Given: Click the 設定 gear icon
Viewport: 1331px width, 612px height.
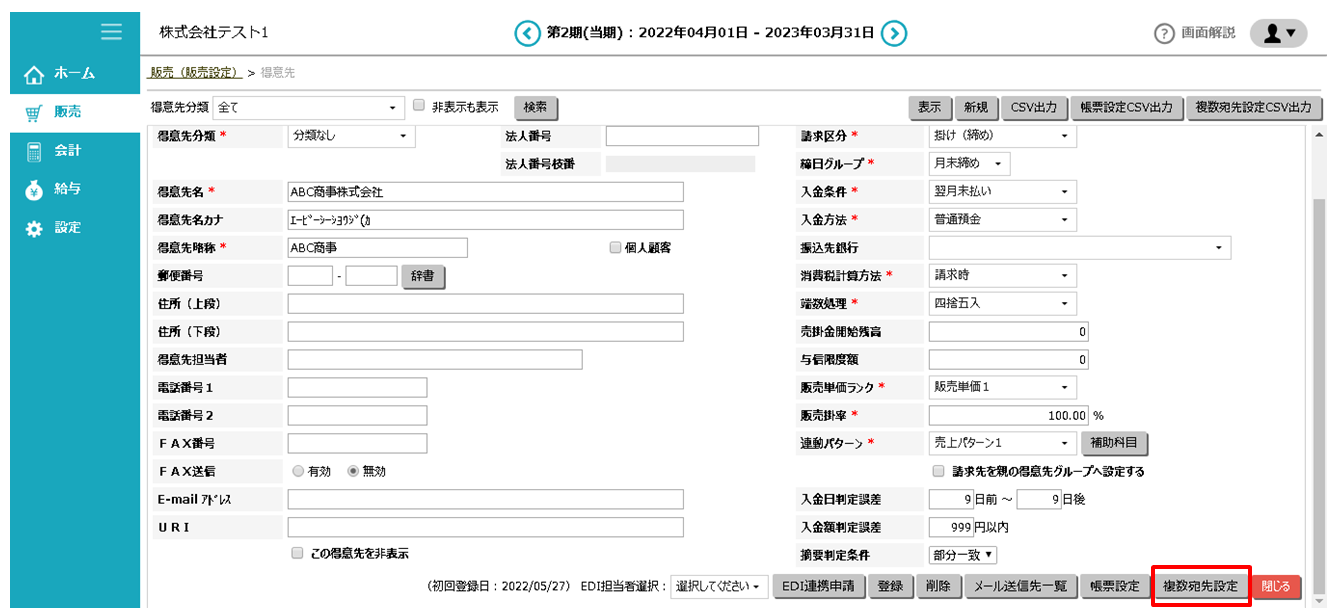Looking at the screenshot, I should [35, 228].
